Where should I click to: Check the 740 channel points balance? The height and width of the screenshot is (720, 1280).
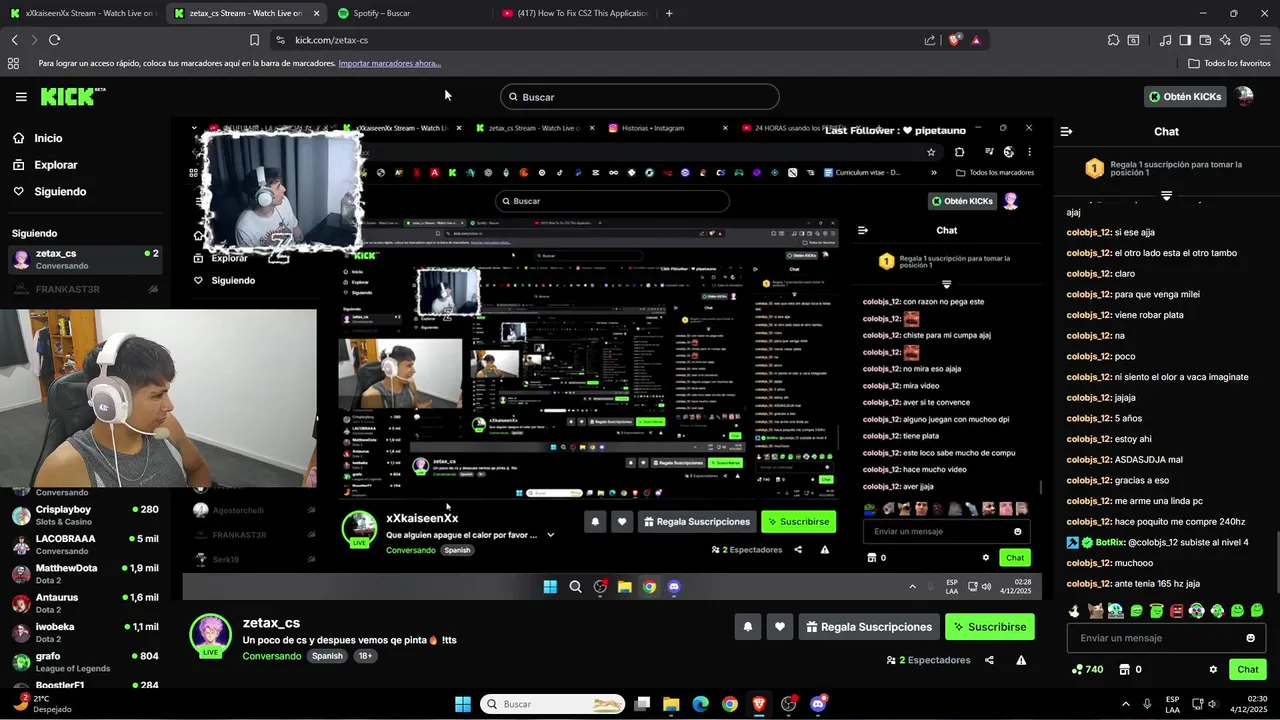1087,669
